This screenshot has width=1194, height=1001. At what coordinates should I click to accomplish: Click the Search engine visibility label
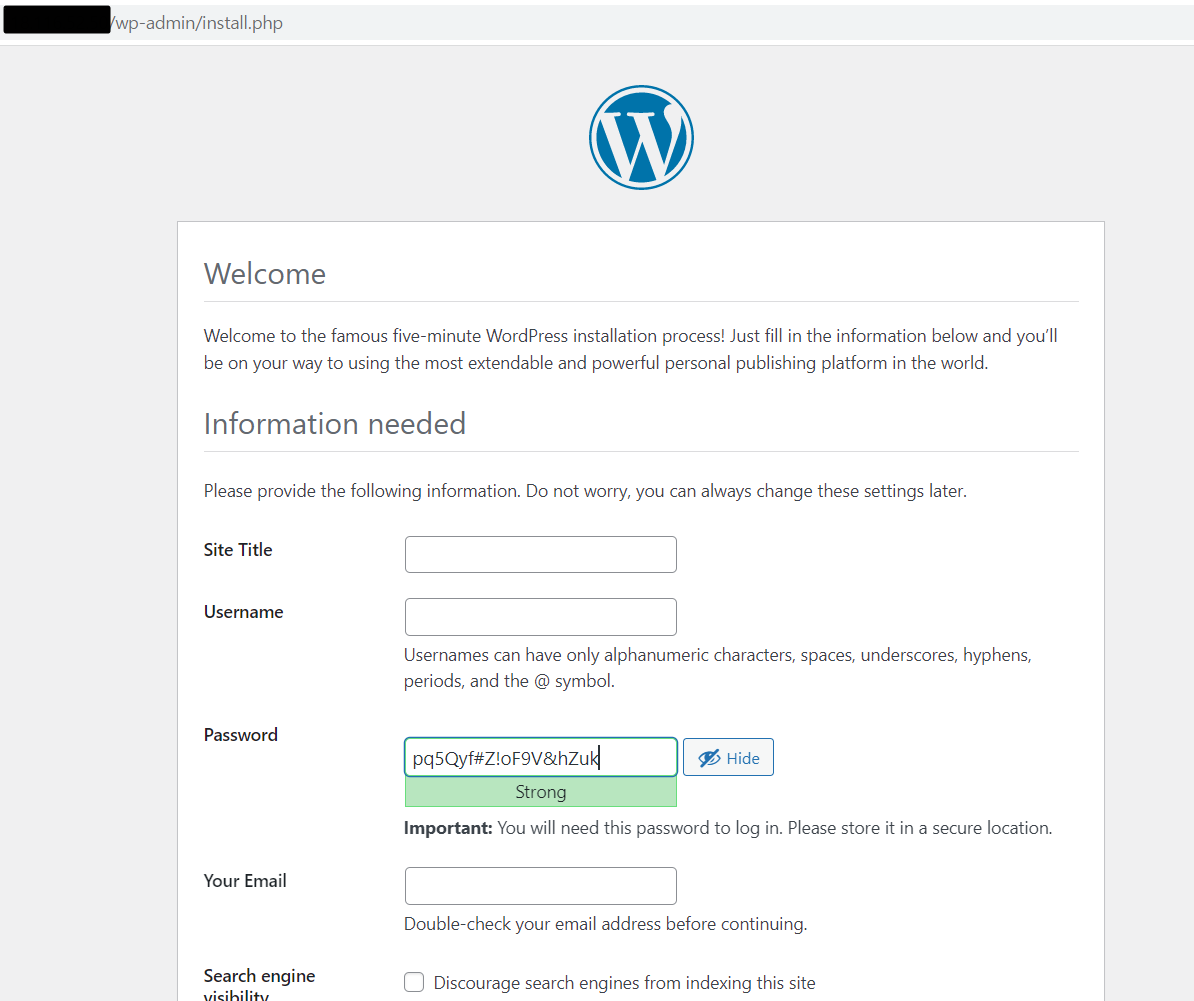click(x=259, y=985)
